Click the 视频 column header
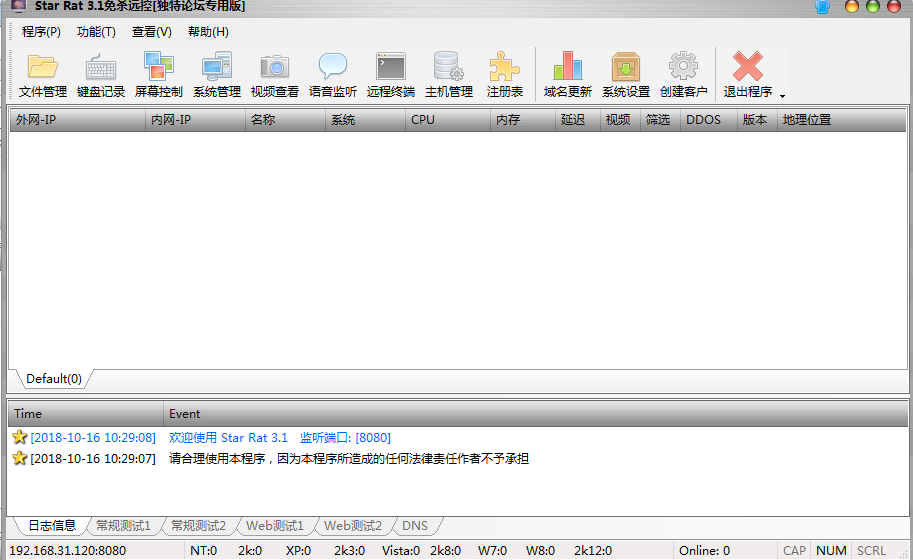This screenshot has height=560, width=913. (x=620, y=120)
